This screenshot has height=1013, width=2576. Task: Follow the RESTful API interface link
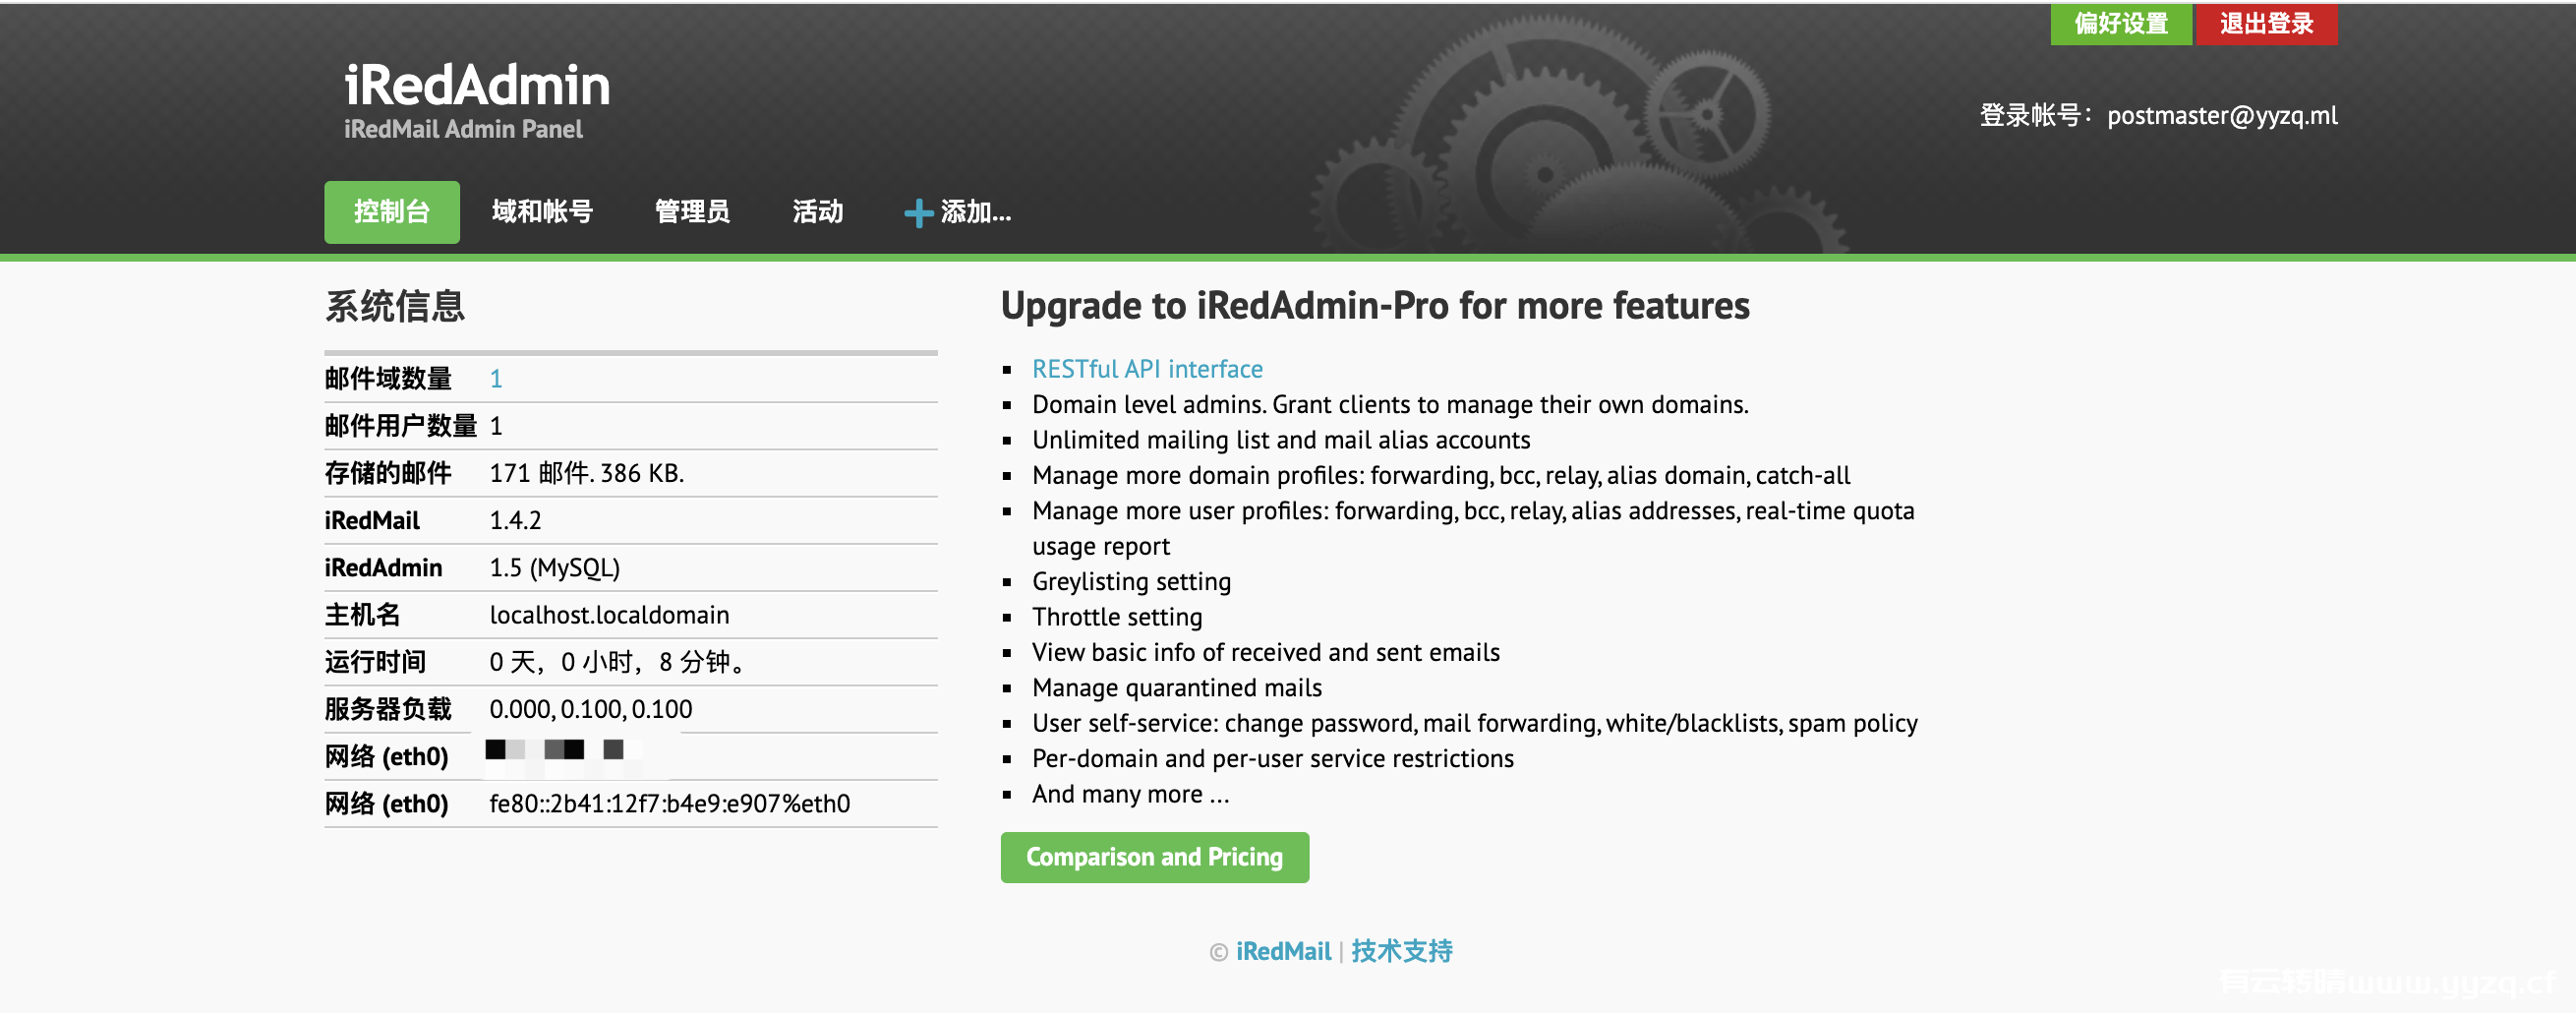[x=1147, y=369]
